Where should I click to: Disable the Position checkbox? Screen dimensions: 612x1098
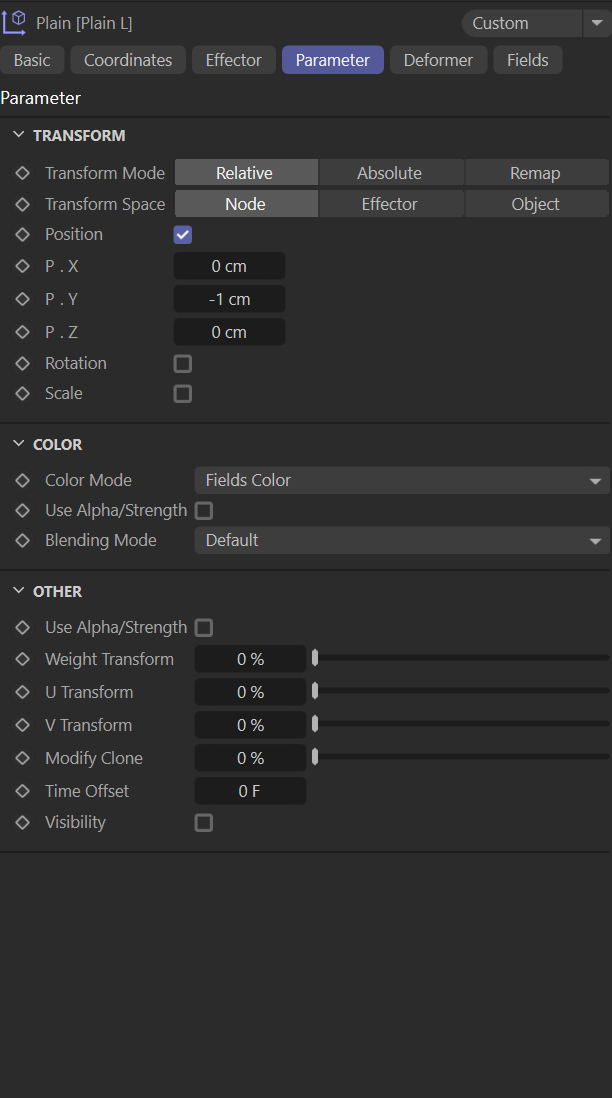[x=183, y=235]
